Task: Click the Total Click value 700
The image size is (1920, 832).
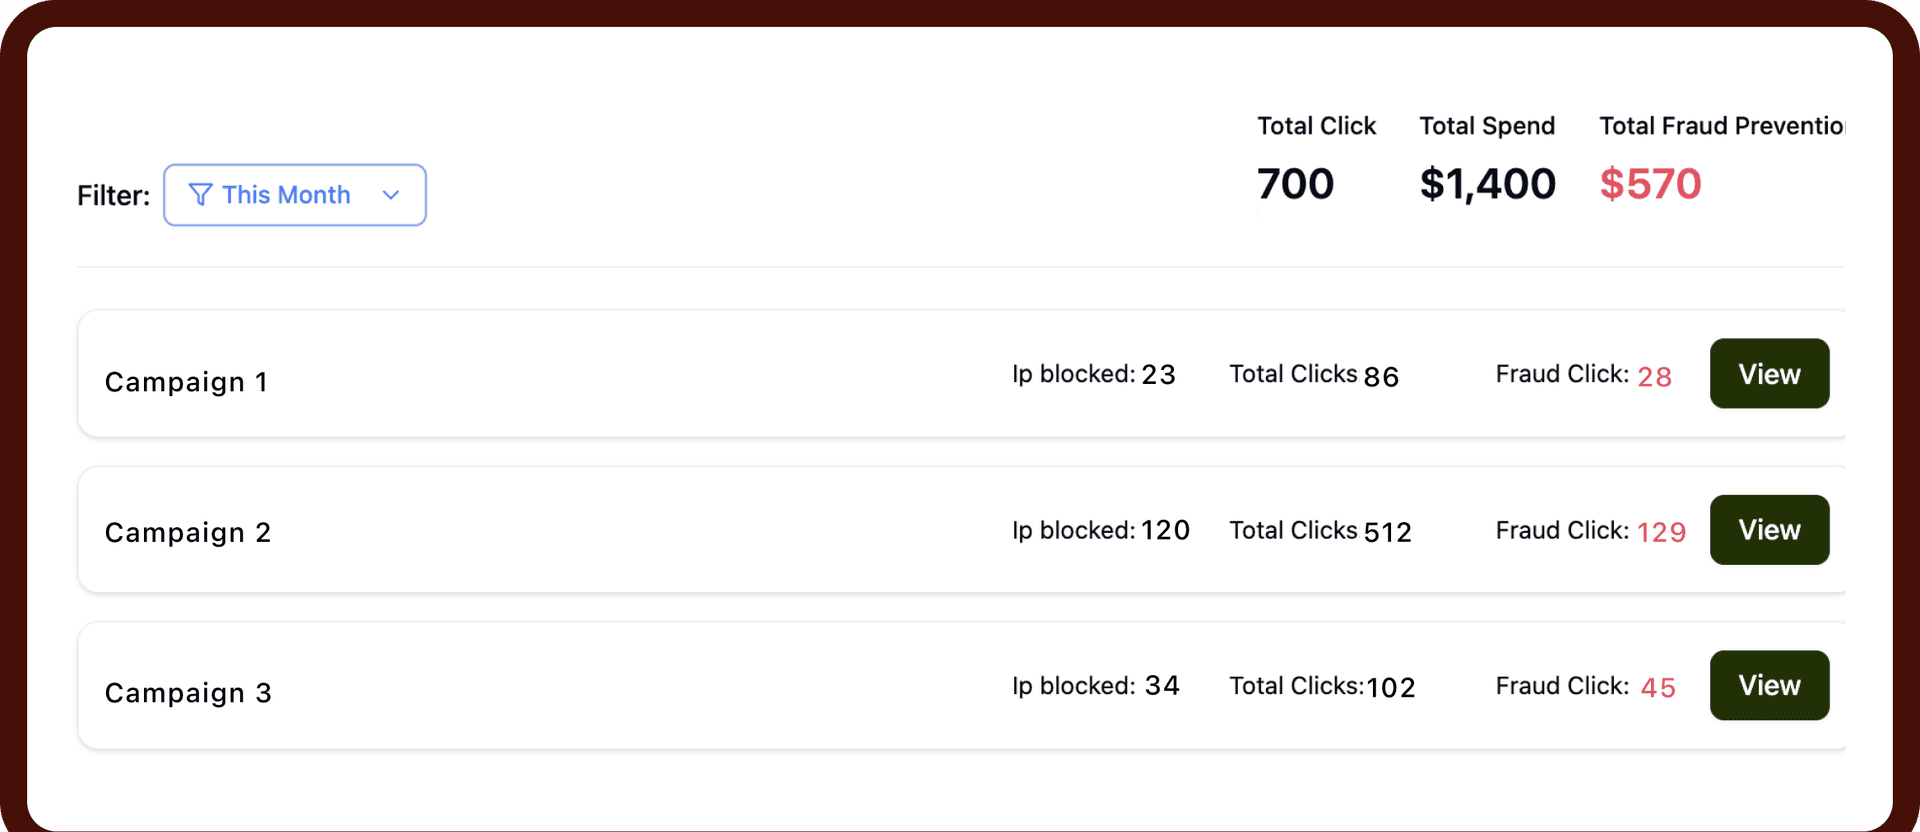Action: [1295, 184]
